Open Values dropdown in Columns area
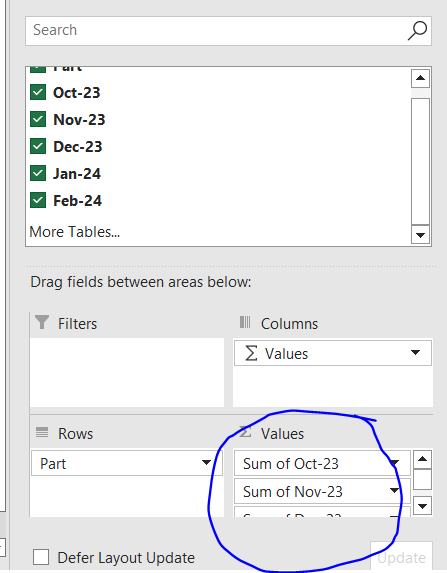447x573 pixels. coord(415,353)
